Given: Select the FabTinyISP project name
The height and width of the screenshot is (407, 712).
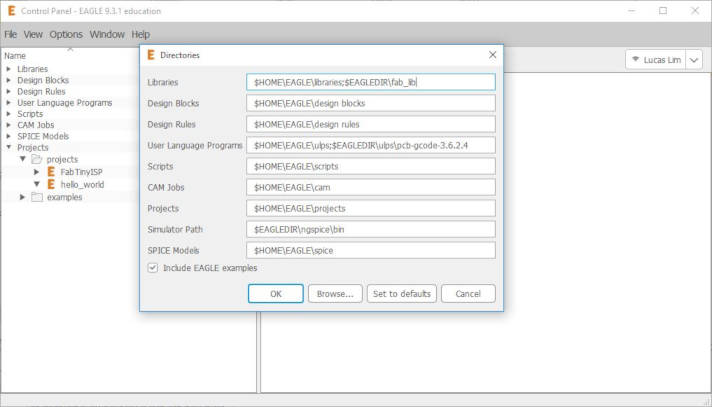Looking at the screenshot, I should point(81,172).
